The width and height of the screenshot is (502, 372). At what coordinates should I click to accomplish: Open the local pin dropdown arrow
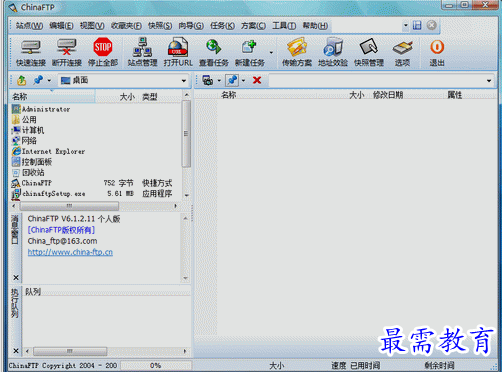point(49,80)
